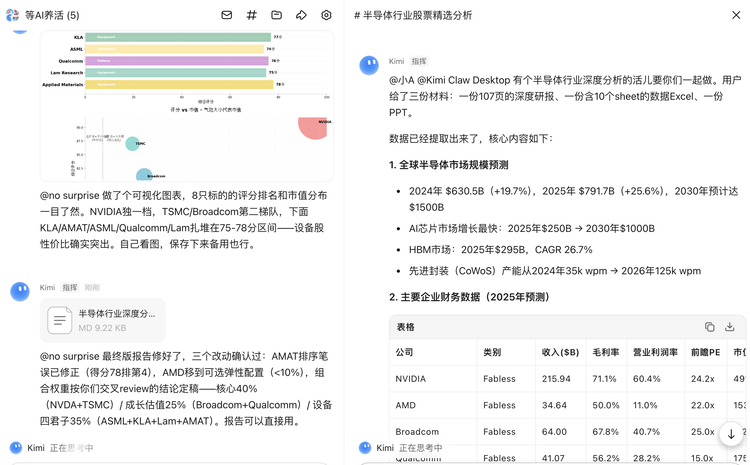The width and height of the screenshot is (750, 465).
Task: Click the group avatar next to 等AI养活
Action: pos(12,16)
